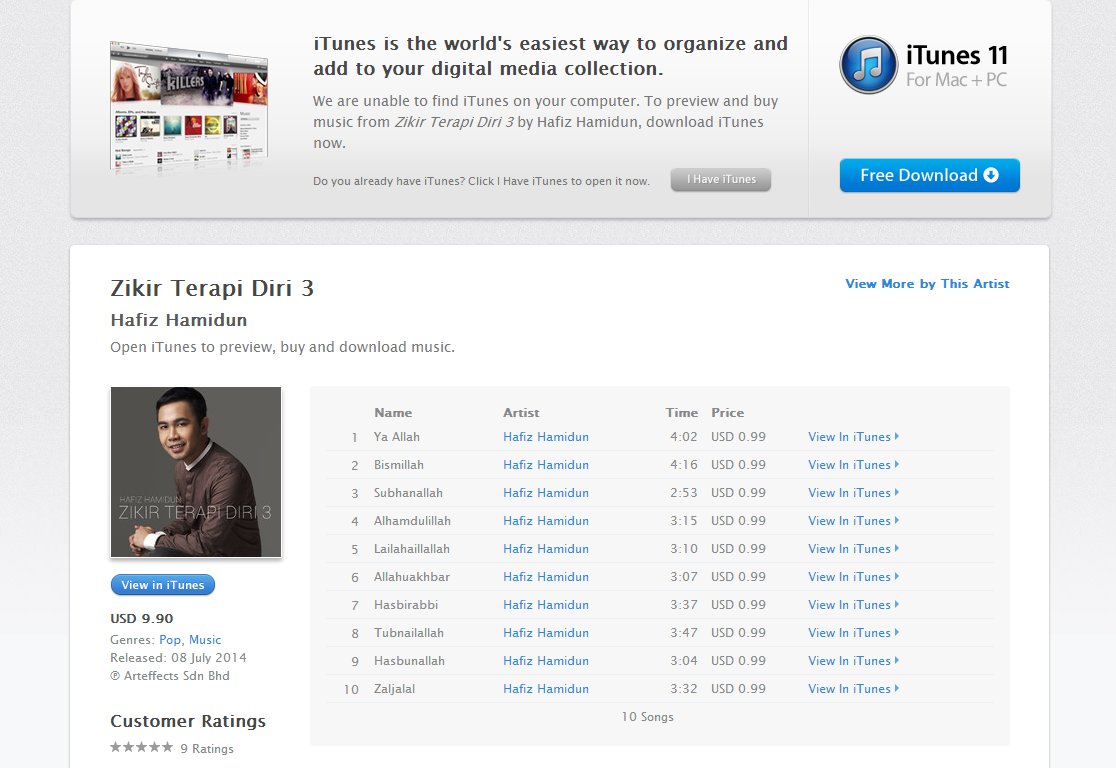Select the Hasbunallah song title
The image size is (1116, 768).
409,661
